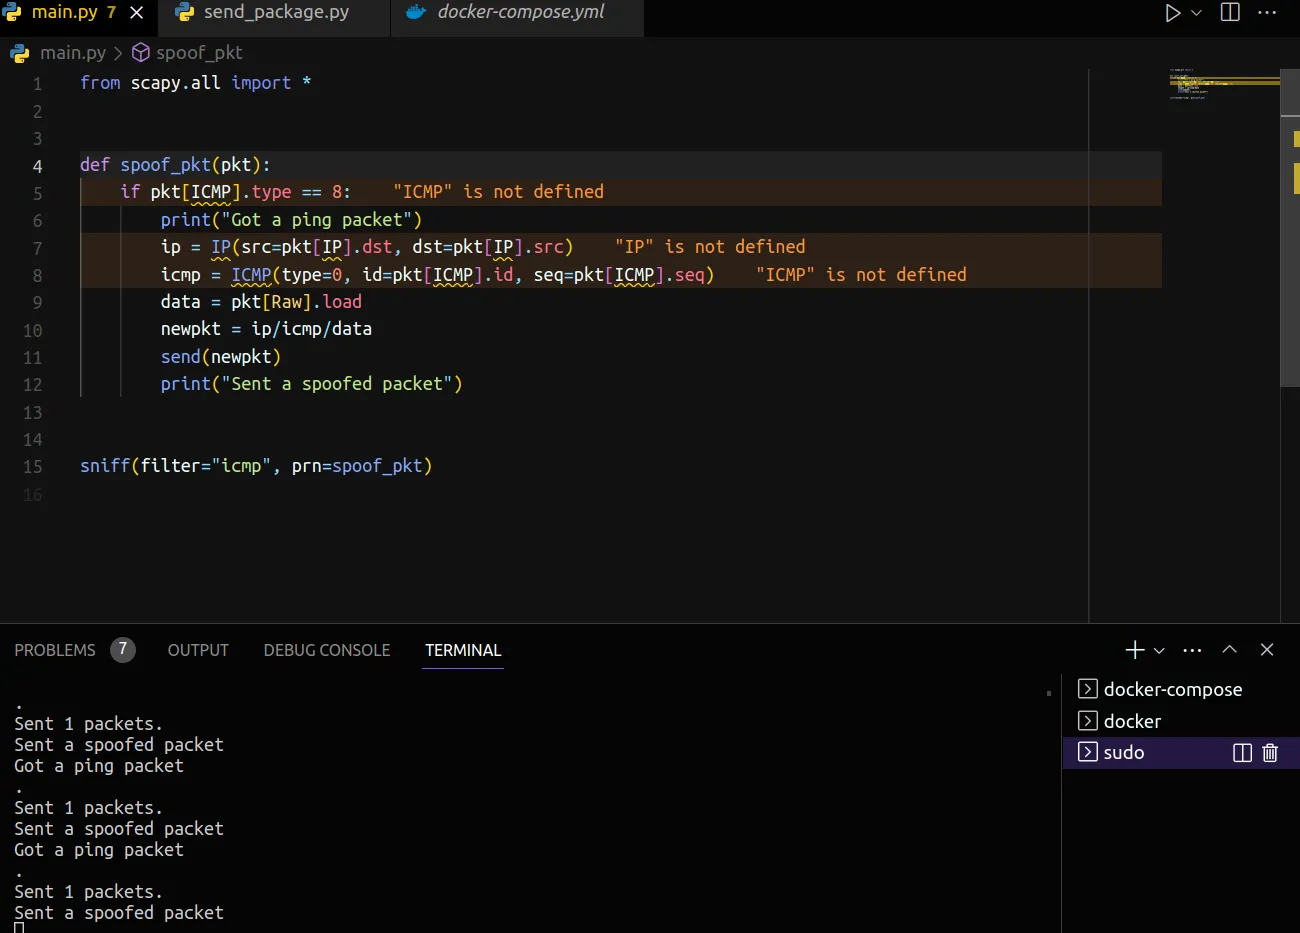Open the docker-compose.yml tab
Image resolution: width=1300 pixels, height=933 pixels.
[x=520, y=13]
